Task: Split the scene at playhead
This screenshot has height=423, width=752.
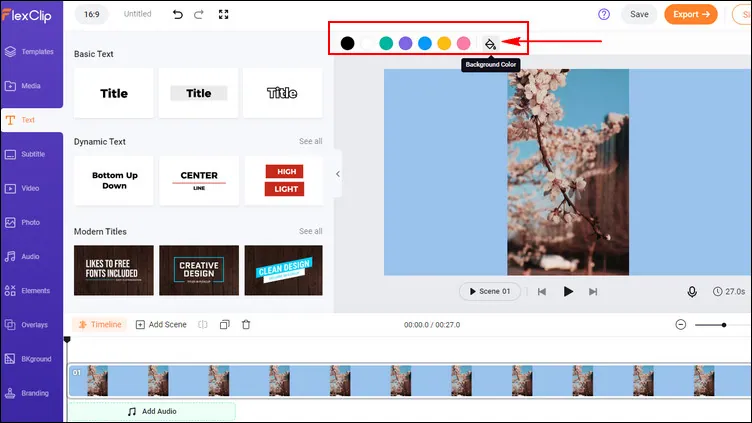Action: [203, 325]
